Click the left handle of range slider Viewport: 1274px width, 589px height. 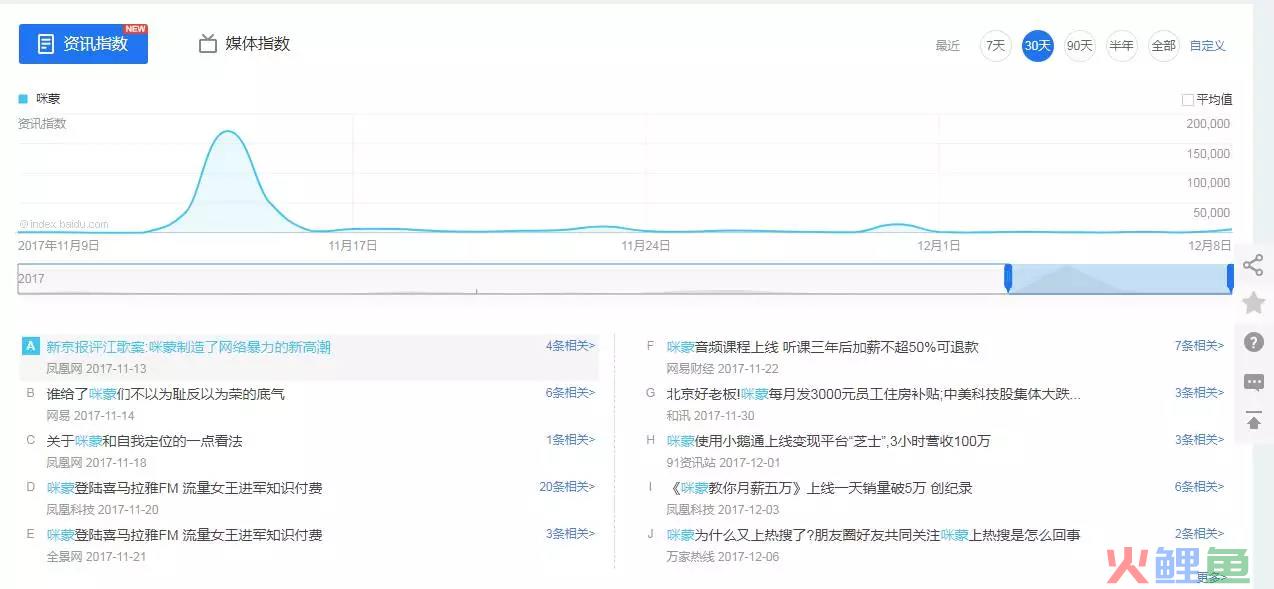pyautogui.click(x=1008, y=278)
